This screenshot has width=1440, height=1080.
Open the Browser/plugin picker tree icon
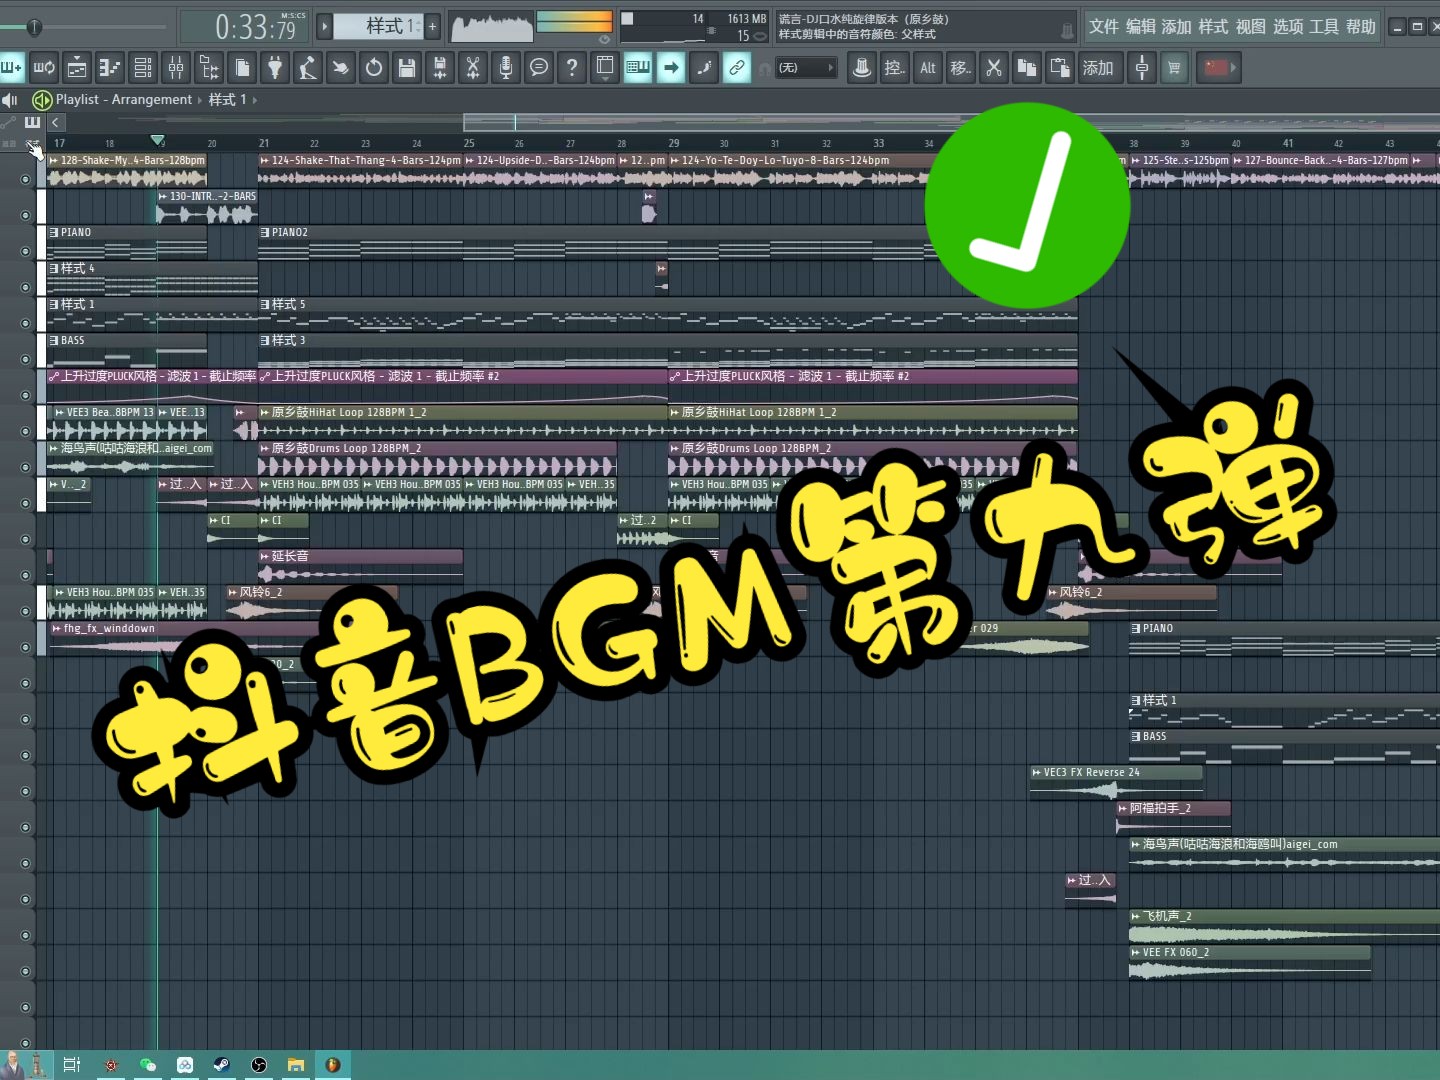tap(209, 67)
